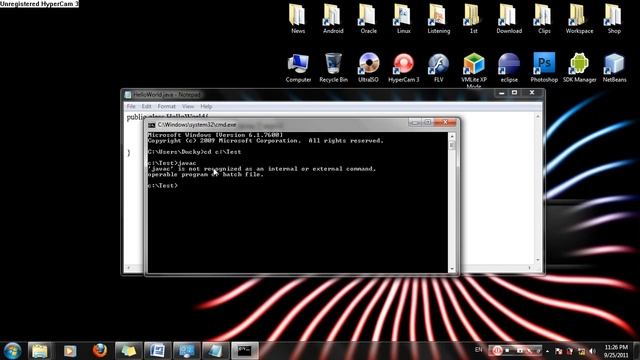Select the FLV shortcut icon
This screenshot has width=640, height=360.
(x=438, y=68)
